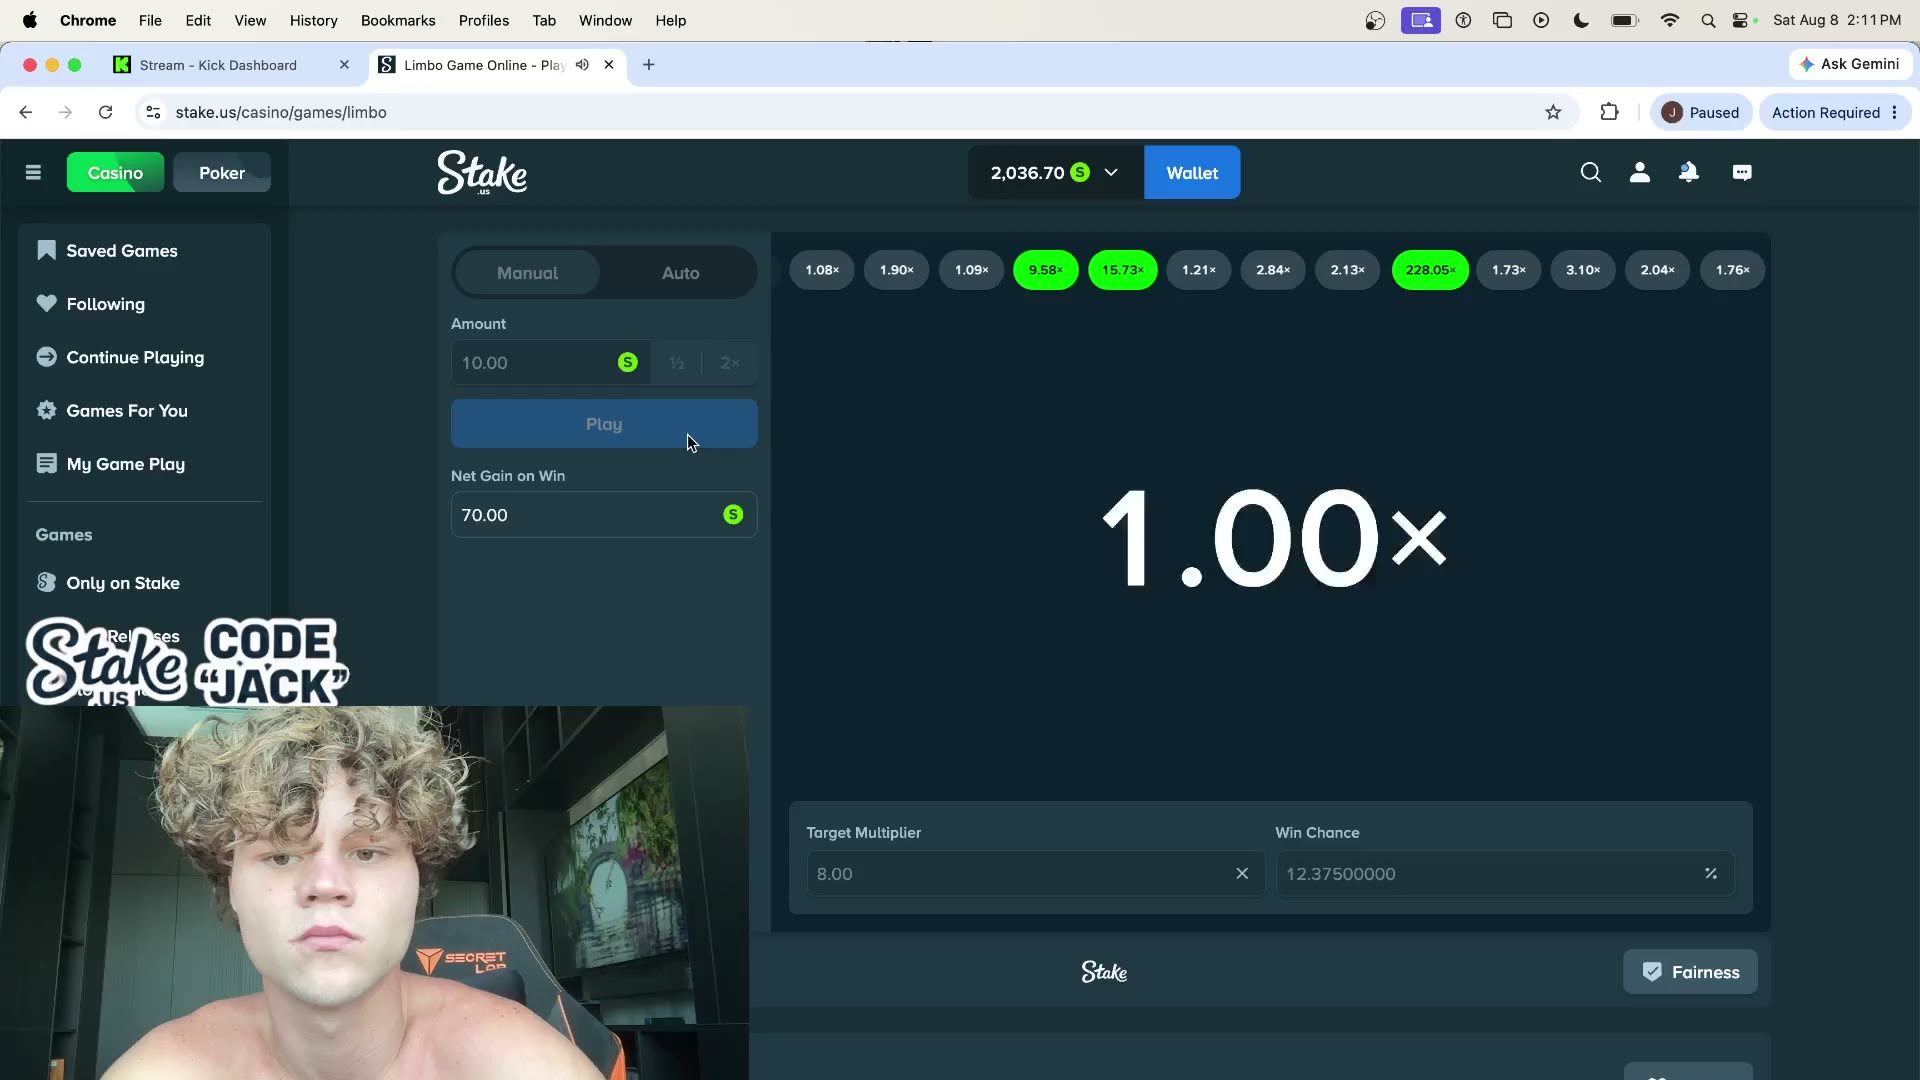1920x1080 pixels.
Task: Open macOS Control Center
Action: (1742, 20)
